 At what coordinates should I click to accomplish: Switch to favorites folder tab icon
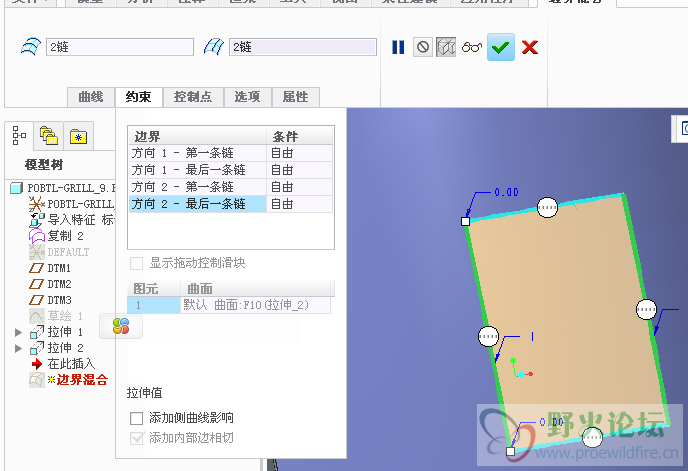pos(79,136)
